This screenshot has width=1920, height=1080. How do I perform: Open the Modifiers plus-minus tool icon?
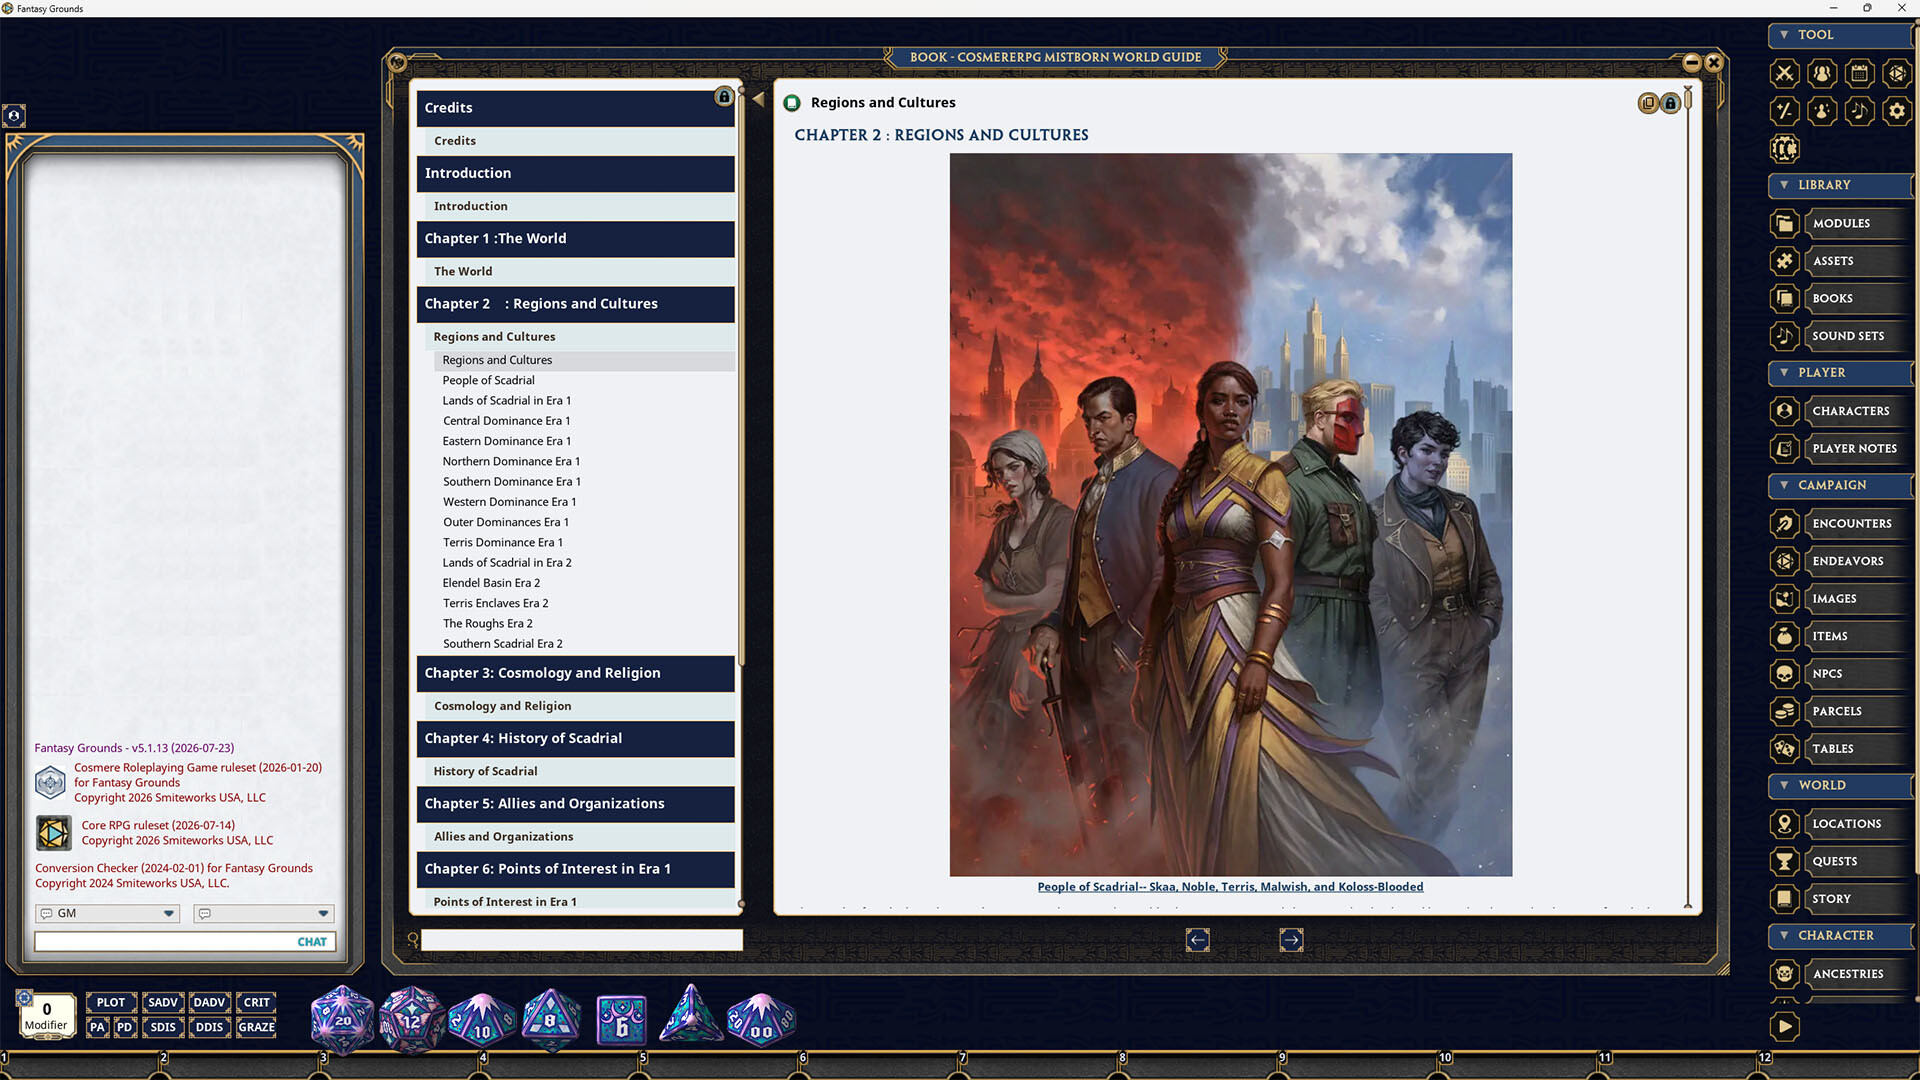(x=1785, y=111)
